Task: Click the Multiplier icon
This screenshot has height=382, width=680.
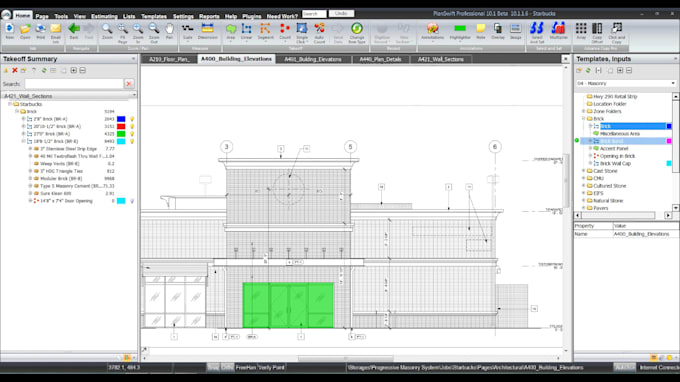Action: coord(558,29)
